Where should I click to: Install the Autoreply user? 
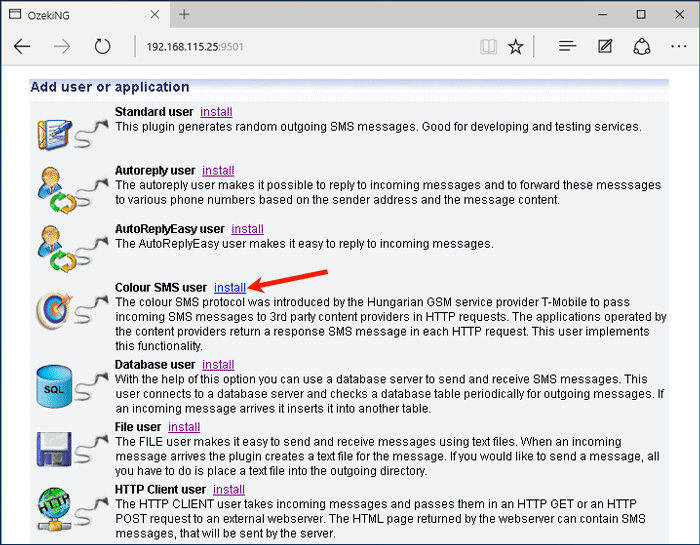point(218,170)
